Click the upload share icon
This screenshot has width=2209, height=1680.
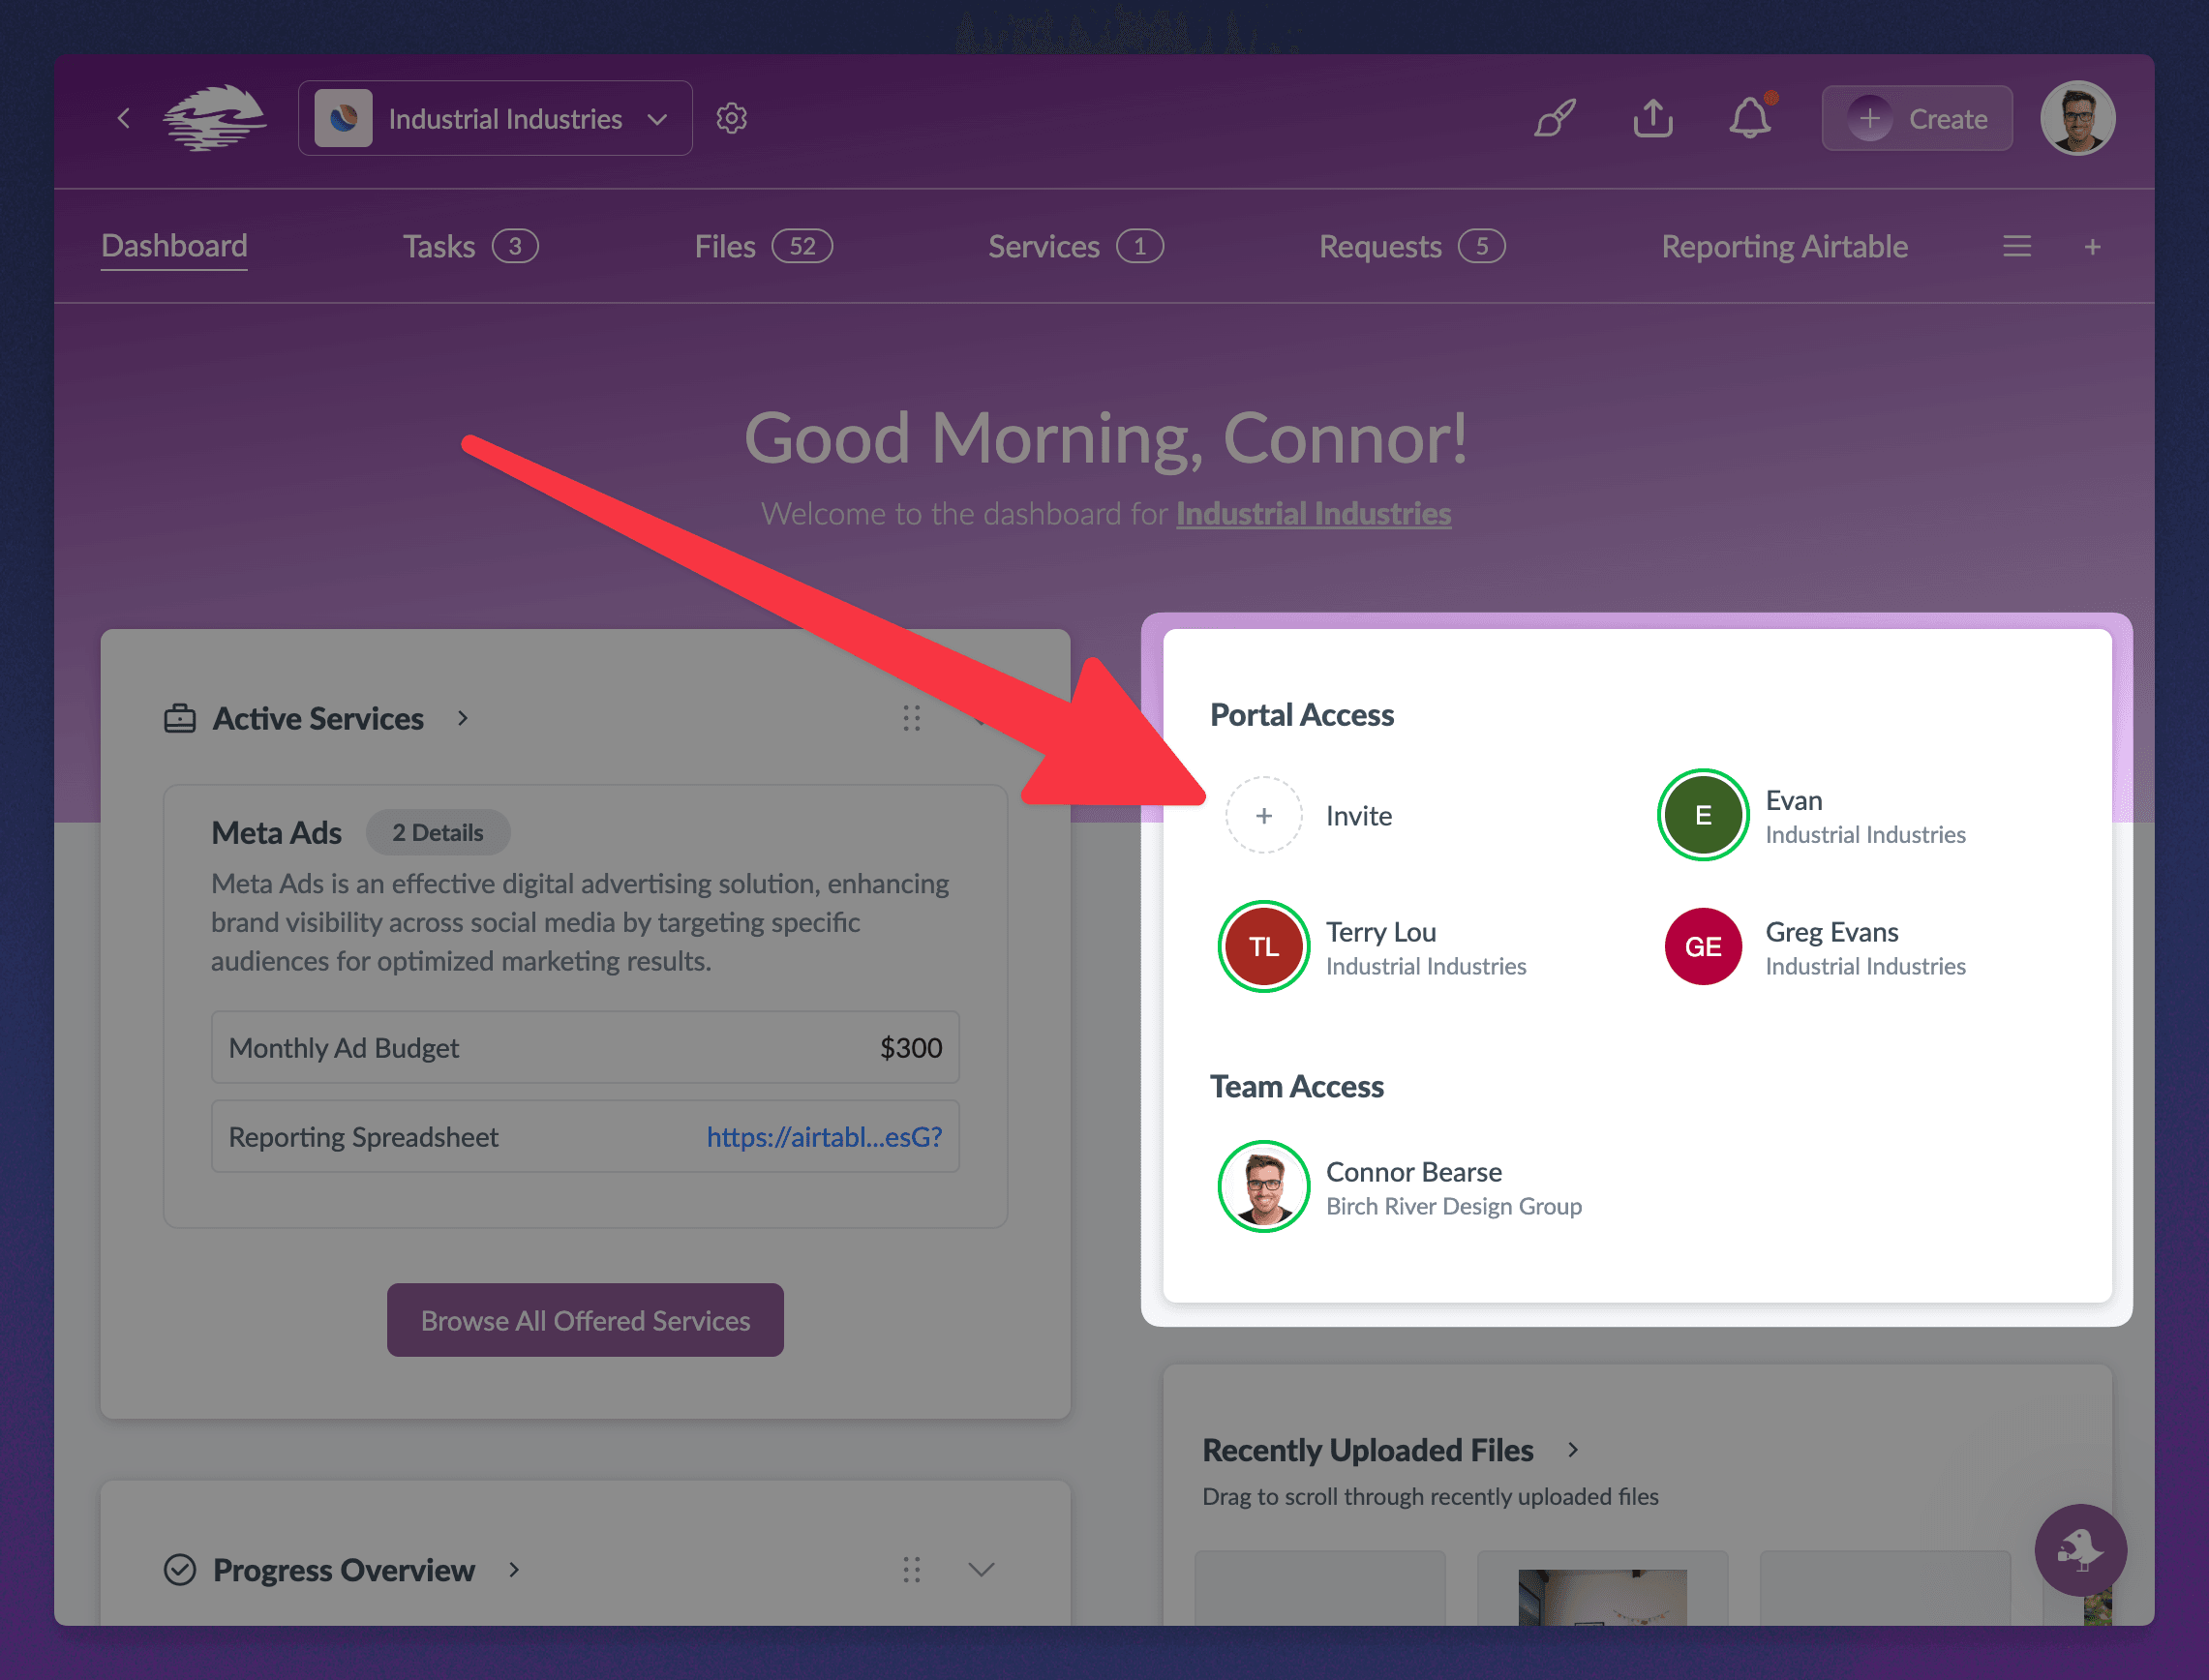tap(1653, 118)
